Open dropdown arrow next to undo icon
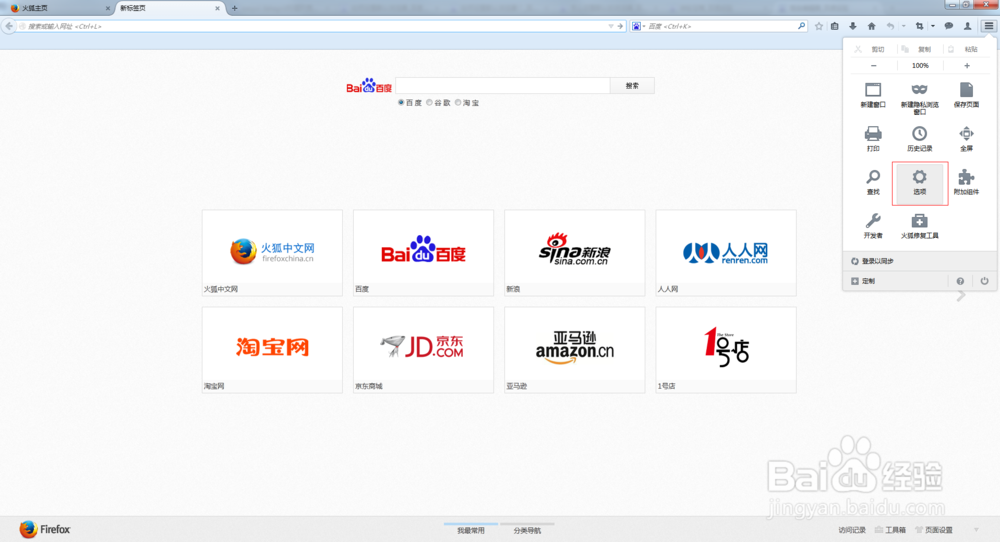The image size is (1000, 542). [903, 26]
